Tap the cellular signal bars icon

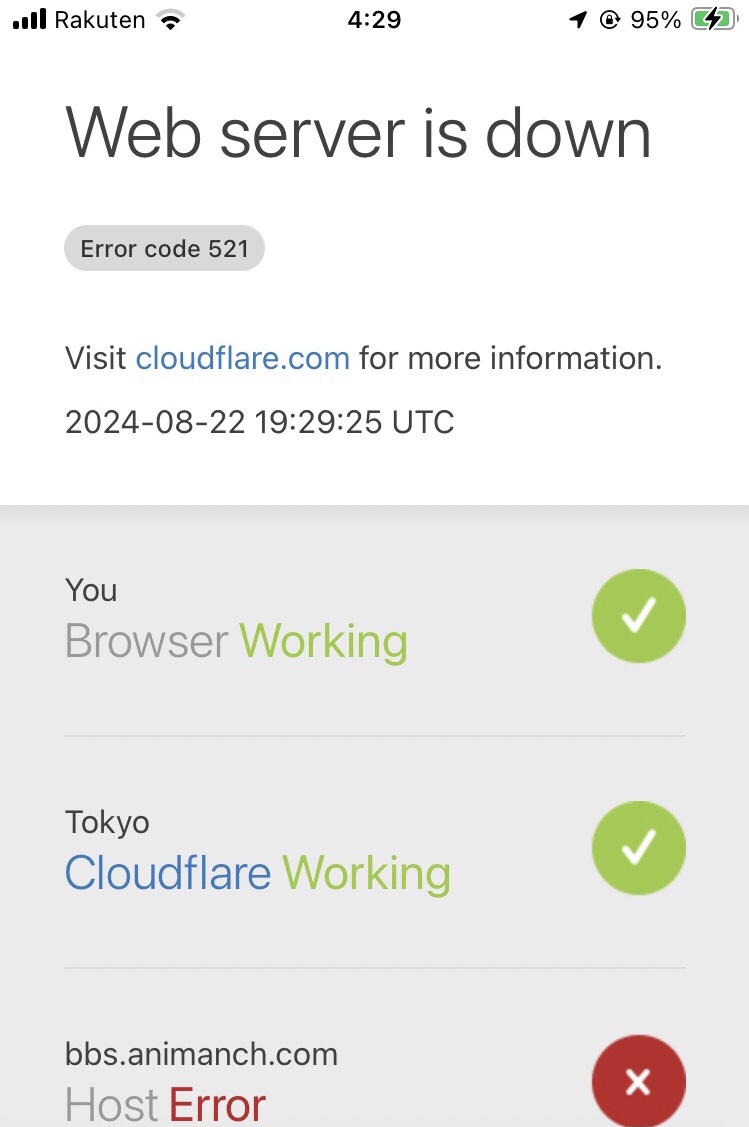pyautogui.click(x=29, y=19)
